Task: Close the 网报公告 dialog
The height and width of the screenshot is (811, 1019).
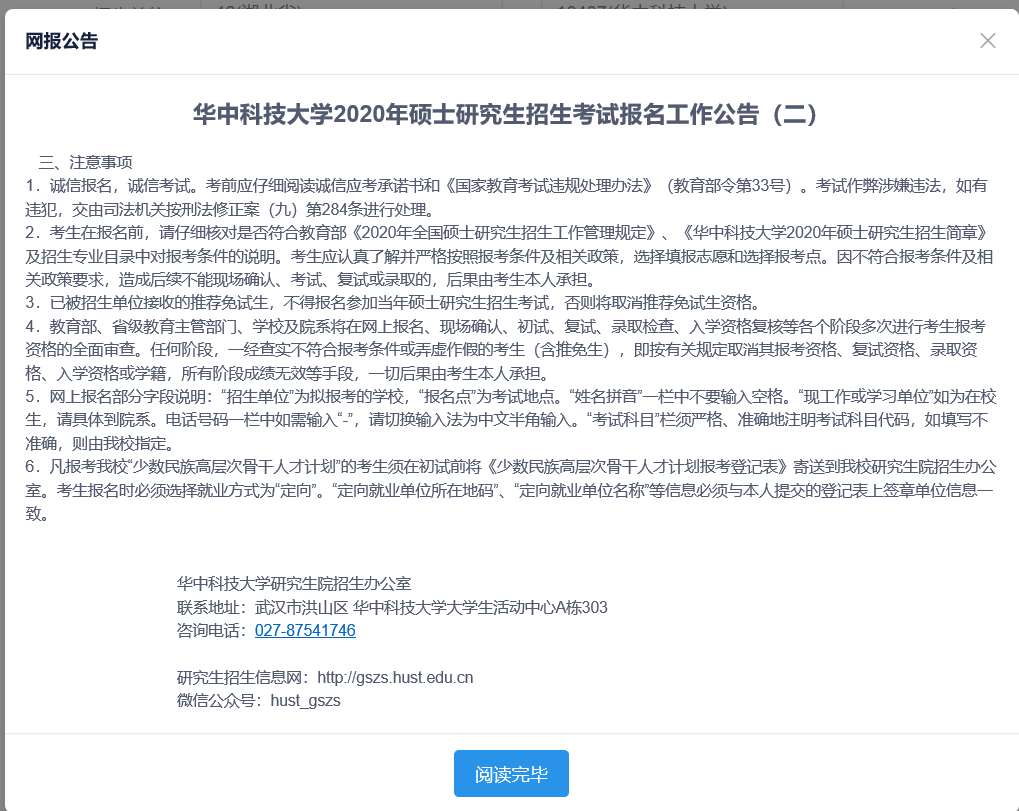Action: (988, 40)
